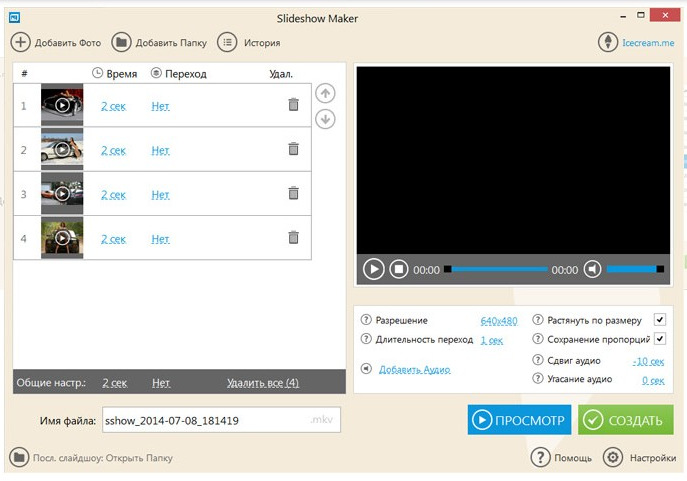Image resolution: width=687 pixels, height=481 pixels.
Task: Click Добавить Аудио link
Action: (x=414, y=370)
